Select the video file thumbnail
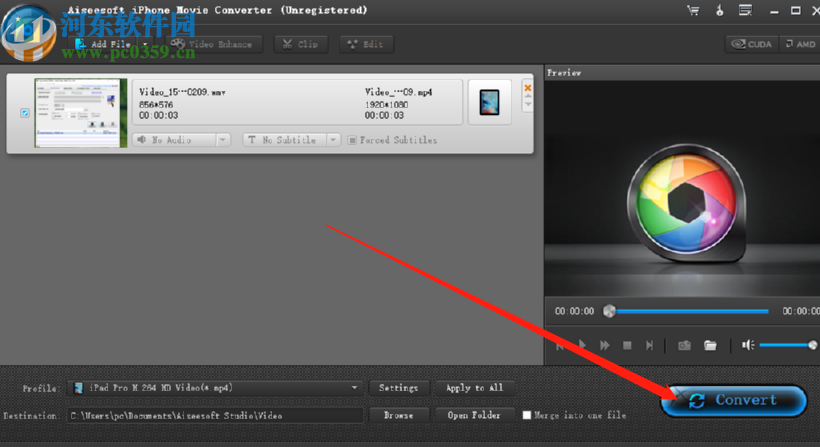Screen dimensions: 820x447 [x=81, y=113]
